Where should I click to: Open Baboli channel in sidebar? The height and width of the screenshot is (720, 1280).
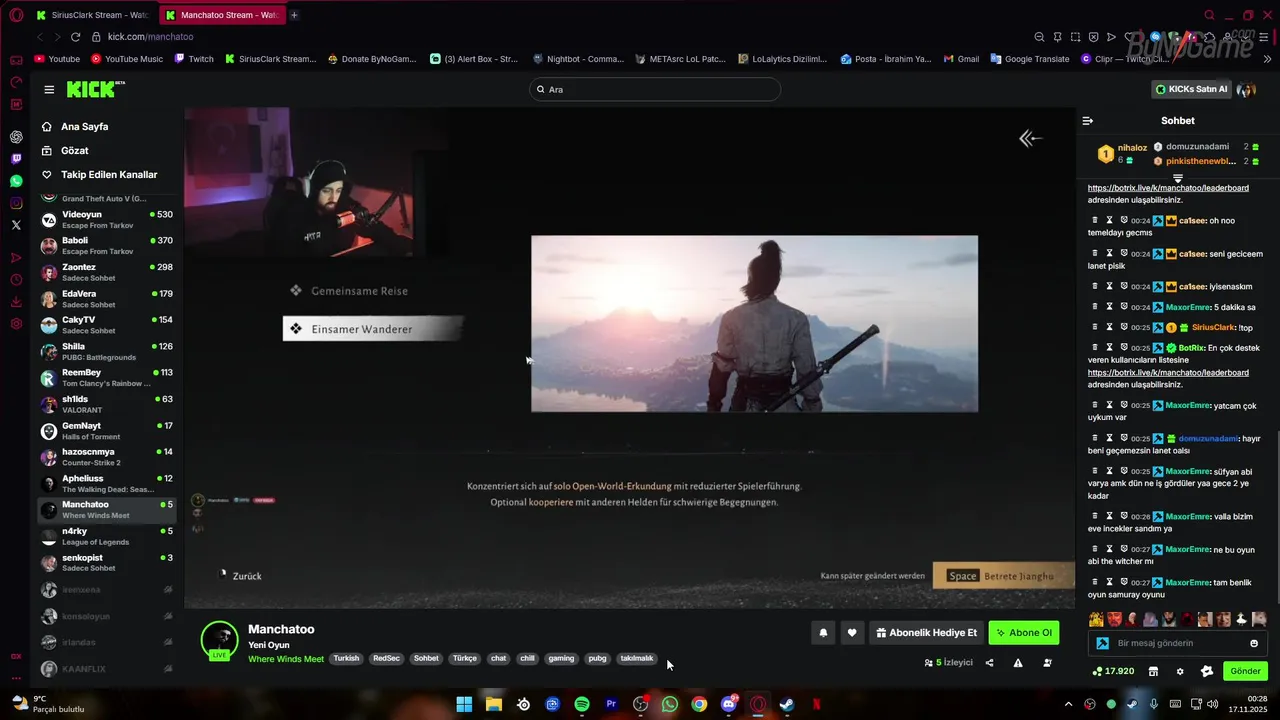tap(107, 246)
